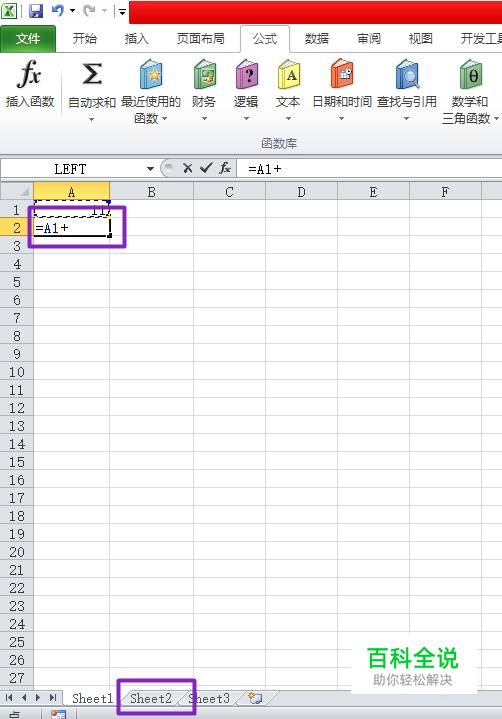Select row 10 header
502x719 pixels.
point(17,372)
